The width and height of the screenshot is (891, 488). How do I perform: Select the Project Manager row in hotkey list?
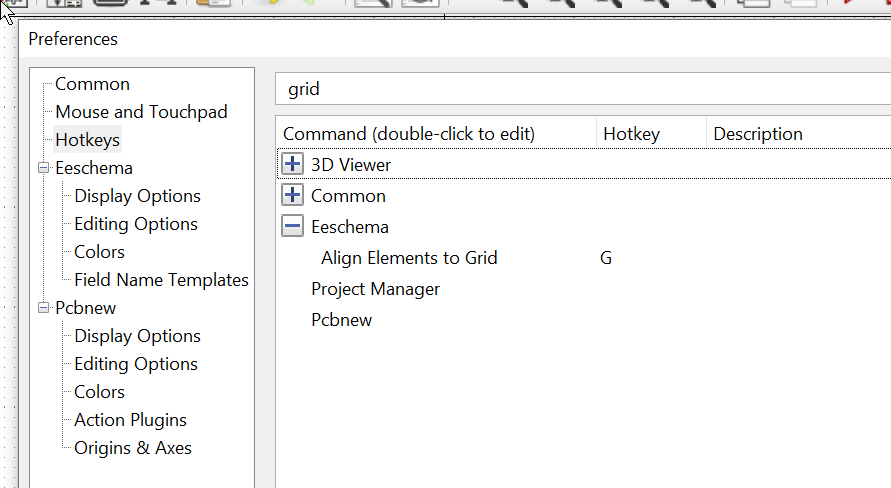click(375, 289)
